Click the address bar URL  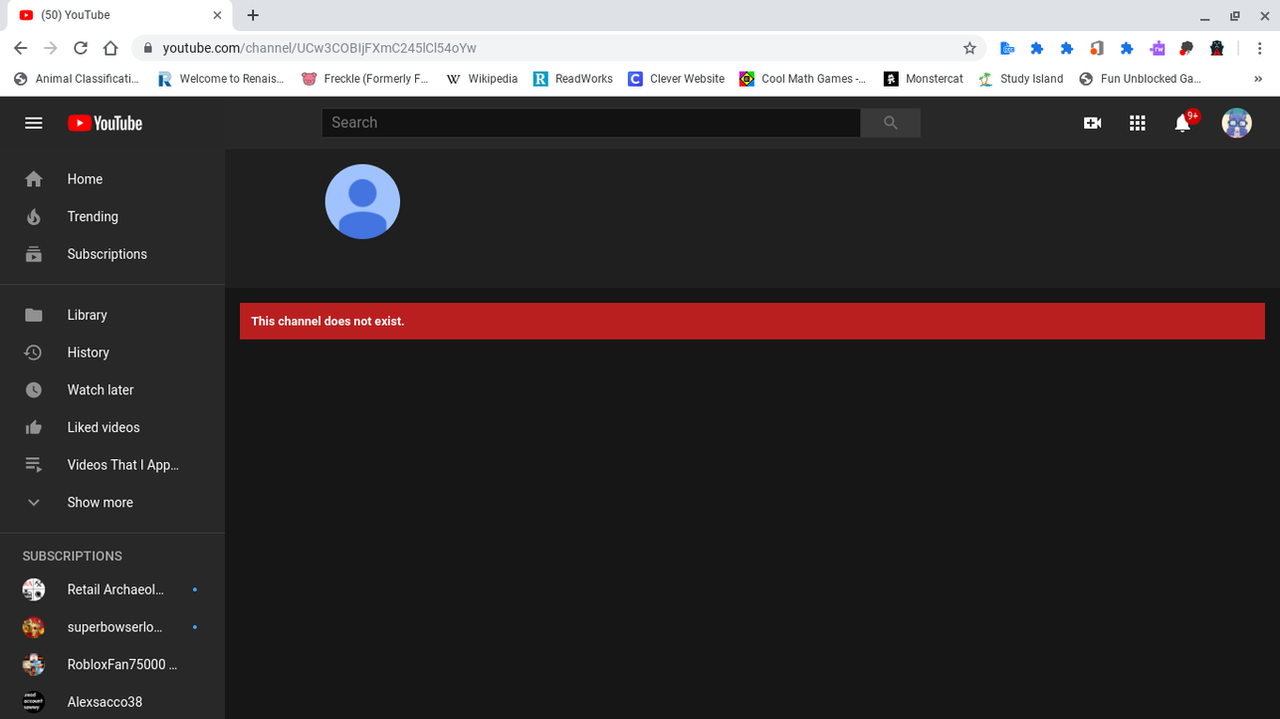click(320, 48)
